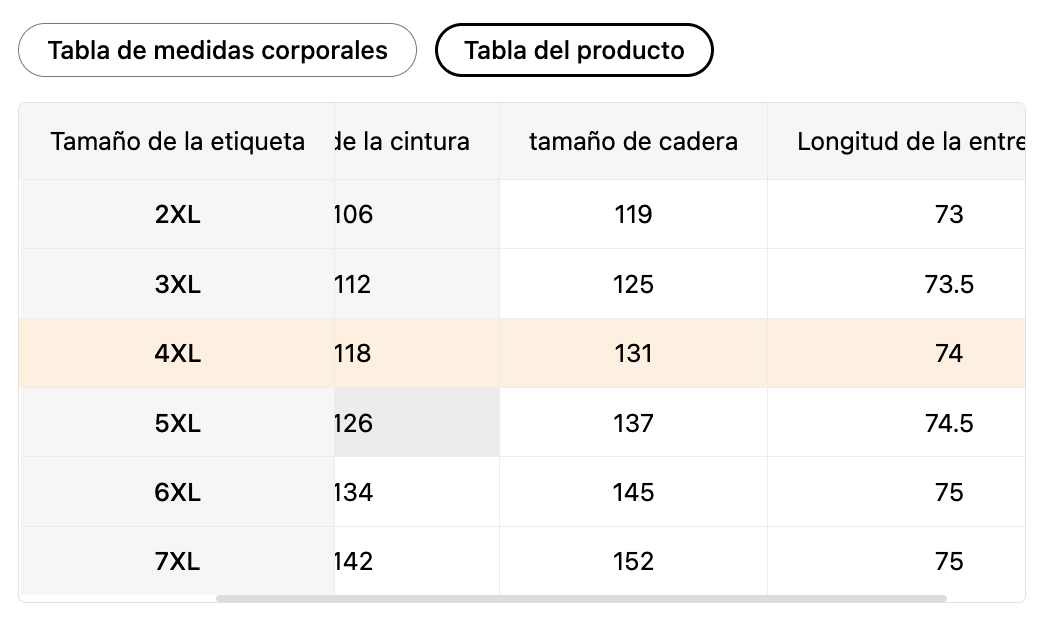Select the highlighted 4XL row label
This screenshot has width=1054, height=642.
tap(178, 354)
